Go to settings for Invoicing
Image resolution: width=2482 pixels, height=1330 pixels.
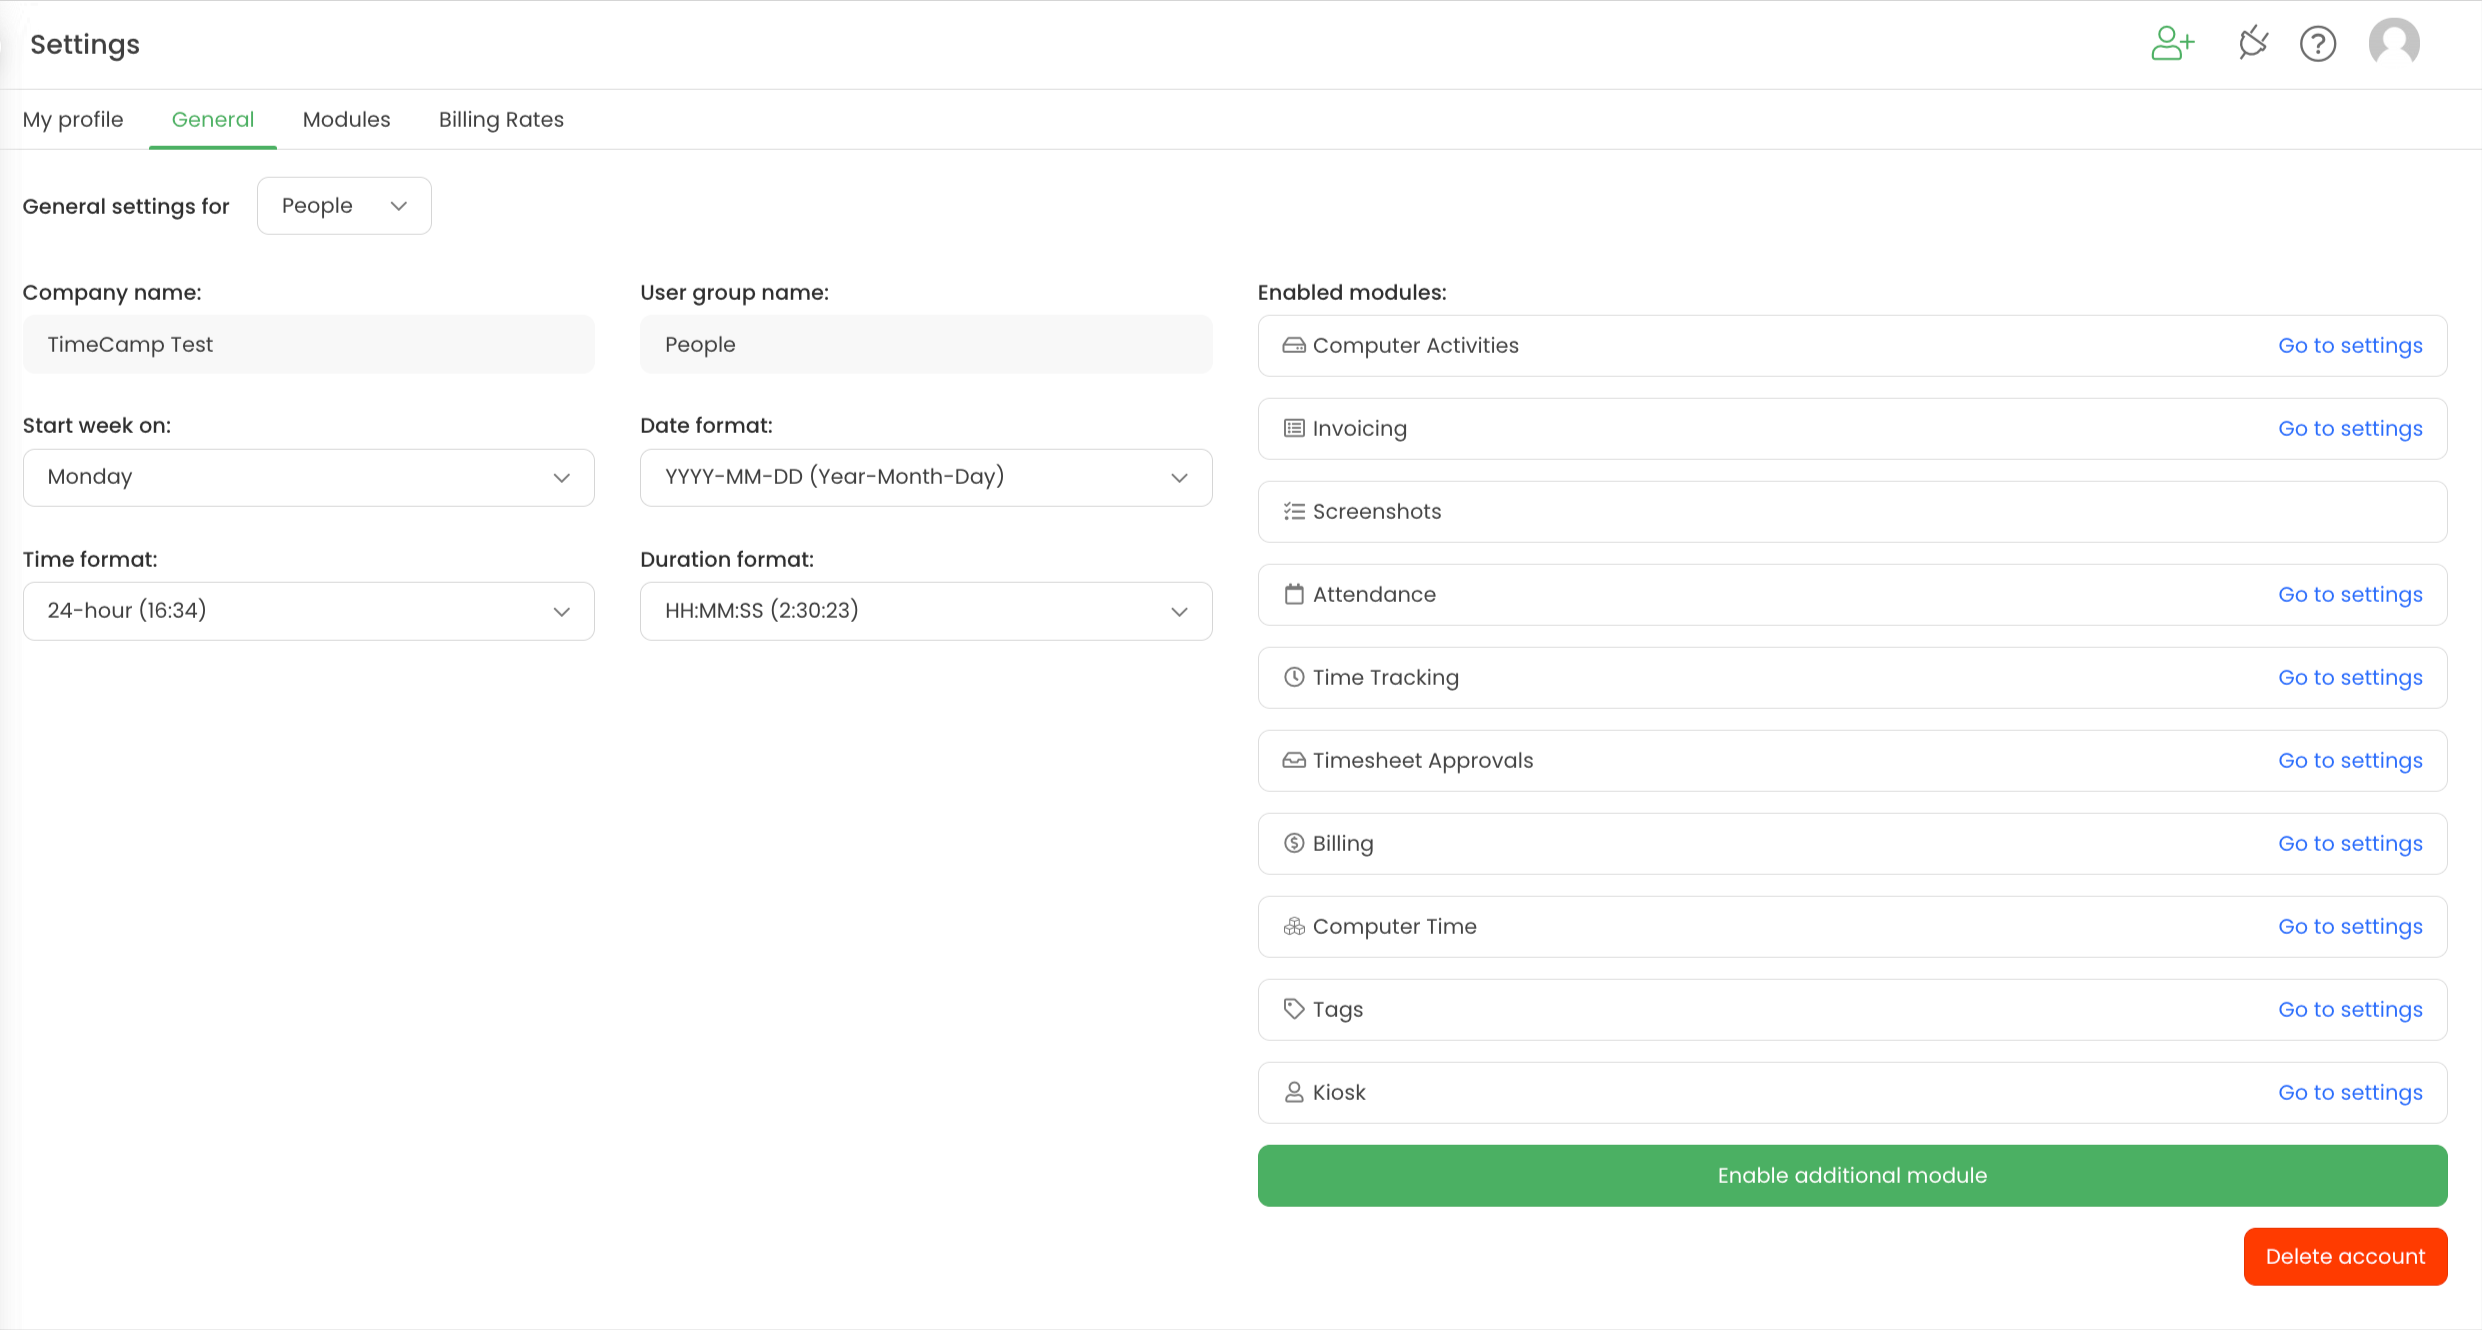pos(2349,429)
